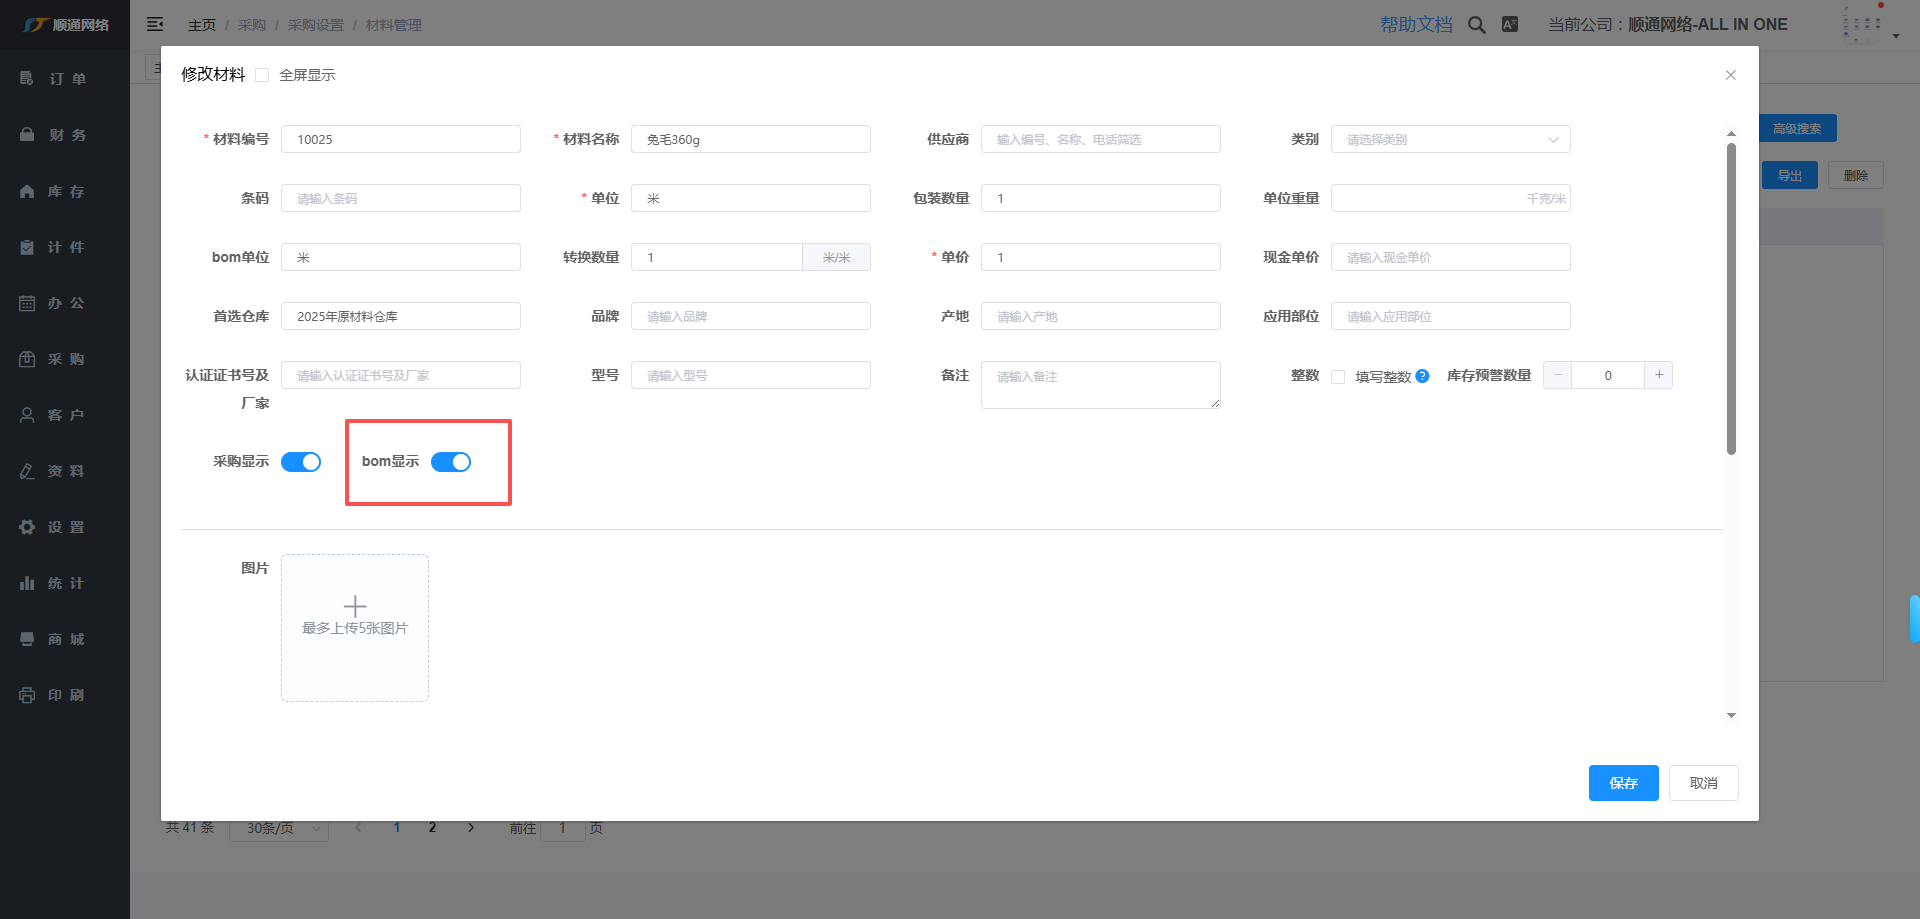Expand the 类别 category dropdown
The image size is (1920, 919).
(x=1450, y=139)
